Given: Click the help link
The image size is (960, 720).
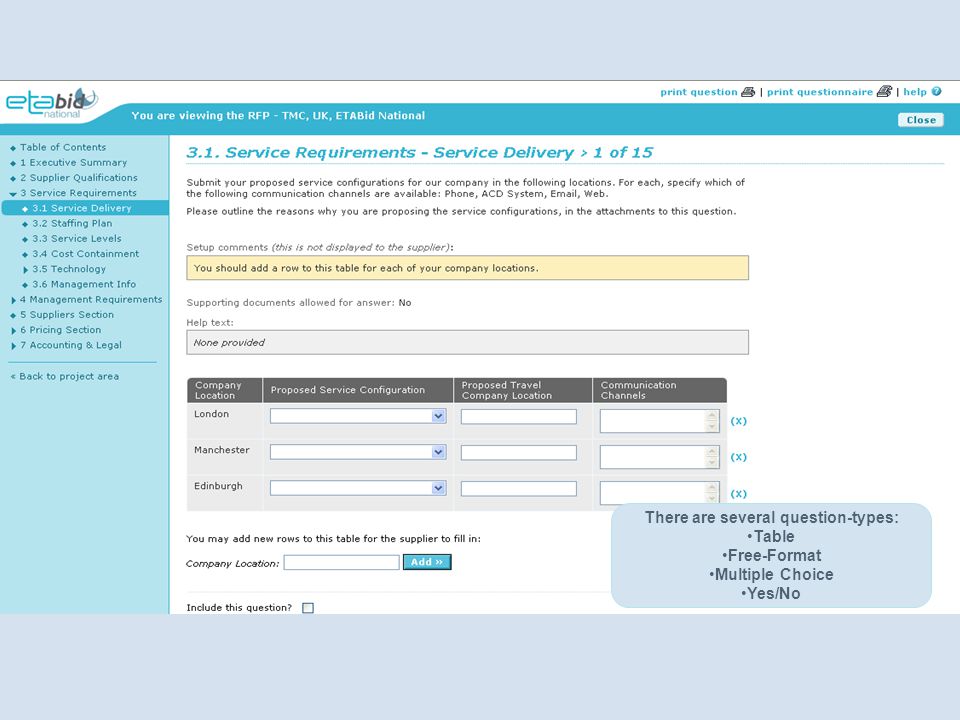Looking at the screenshot, I should point(915,92).
